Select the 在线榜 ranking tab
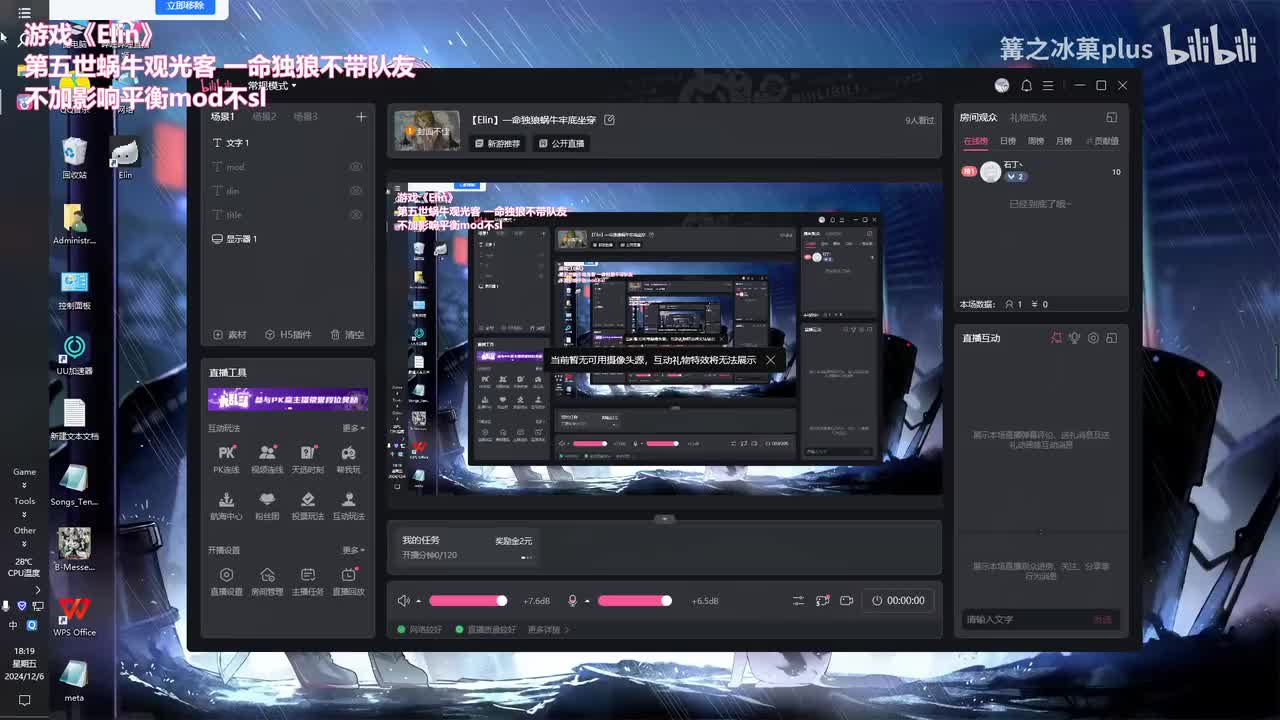The width and height of the screenshot is (1280, 720). [976, 141]
